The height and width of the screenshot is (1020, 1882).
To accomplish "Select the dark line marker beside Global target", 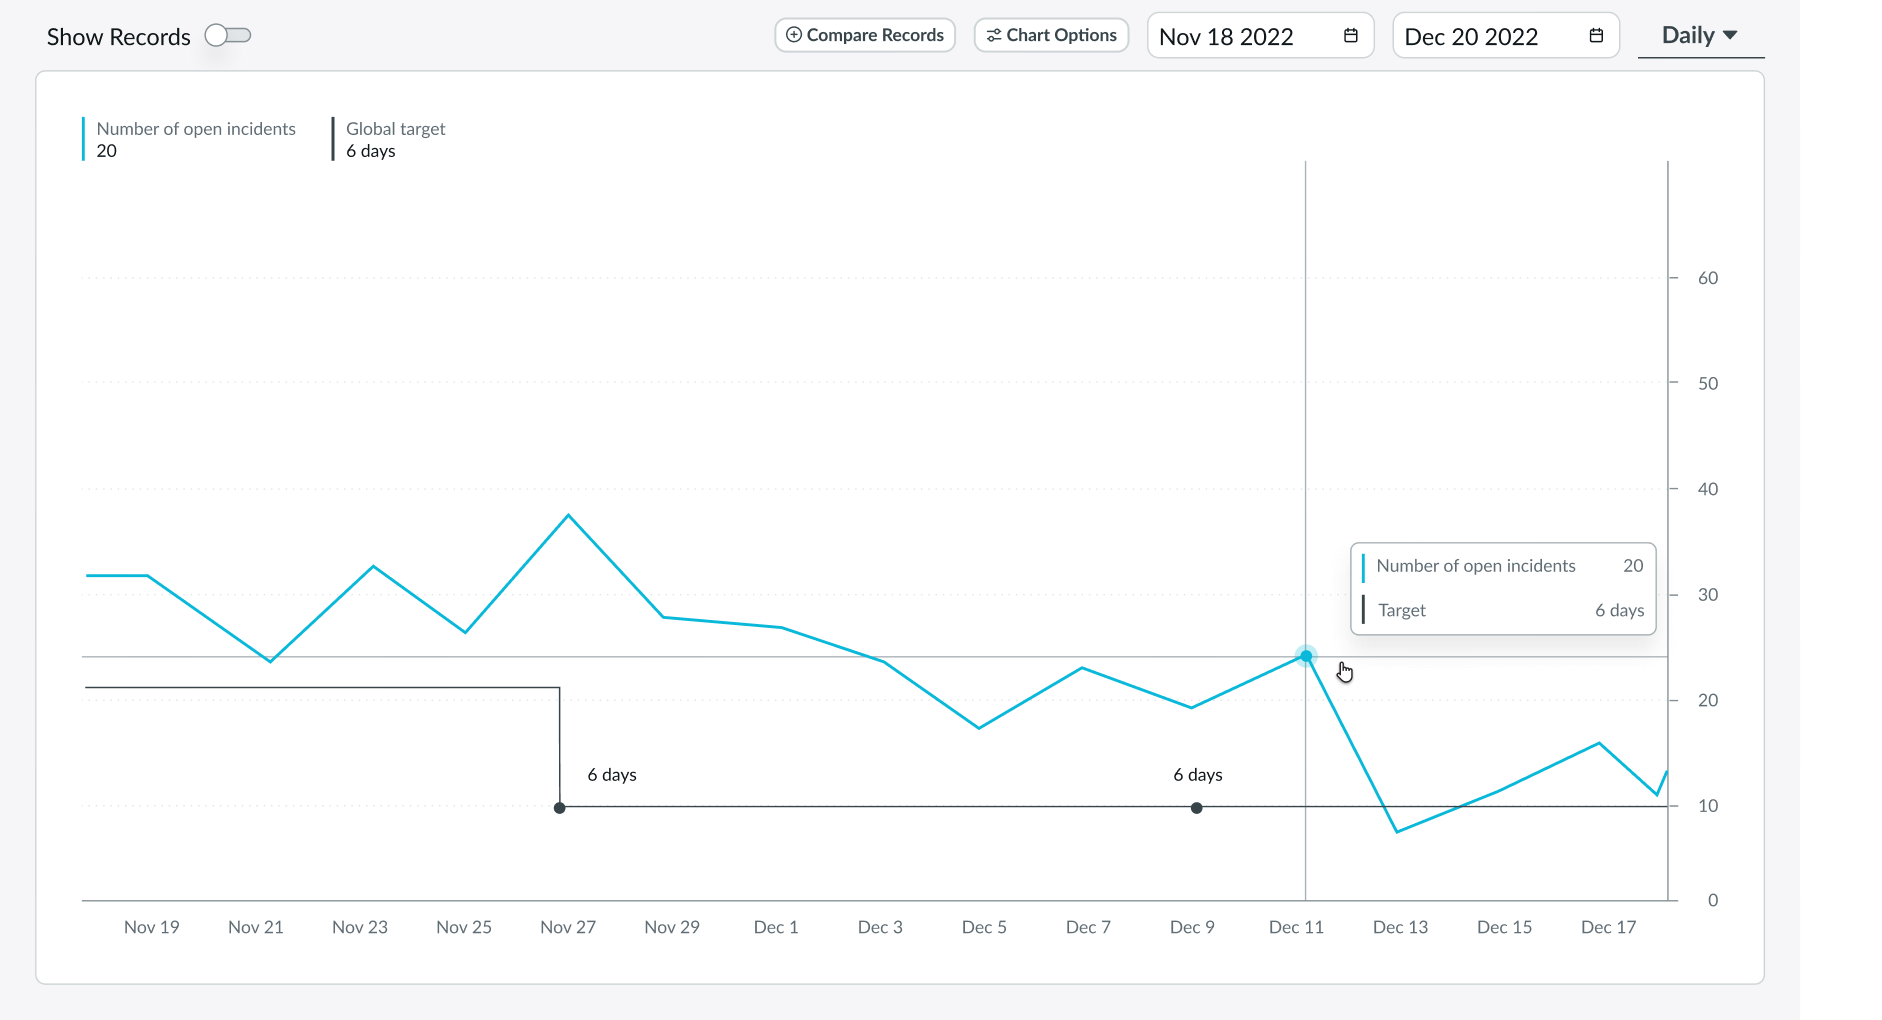I will tap(333, 139).
